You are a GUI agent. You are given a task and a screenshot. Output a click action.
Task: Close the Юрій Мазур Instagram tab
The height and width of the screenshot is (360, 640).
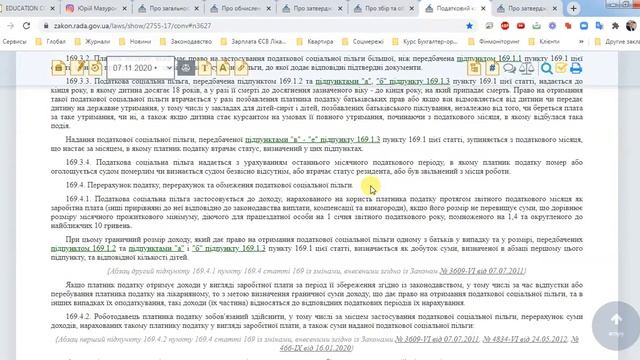tap(124, 8)
